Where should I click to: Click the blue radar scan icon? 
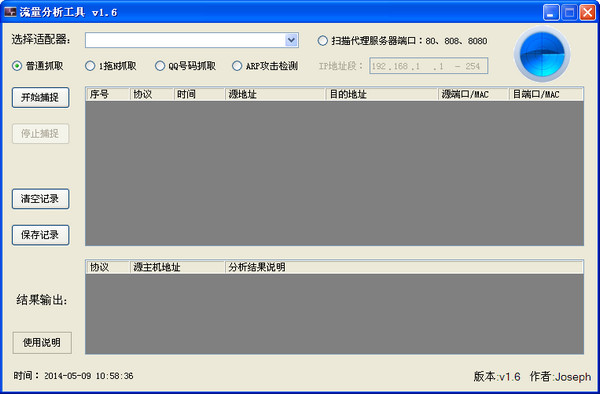[542, 54]
